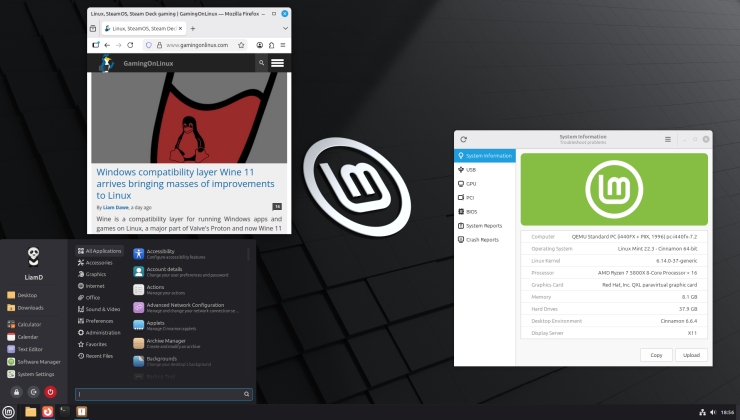Reload the page in Firefox

point(130,45)
